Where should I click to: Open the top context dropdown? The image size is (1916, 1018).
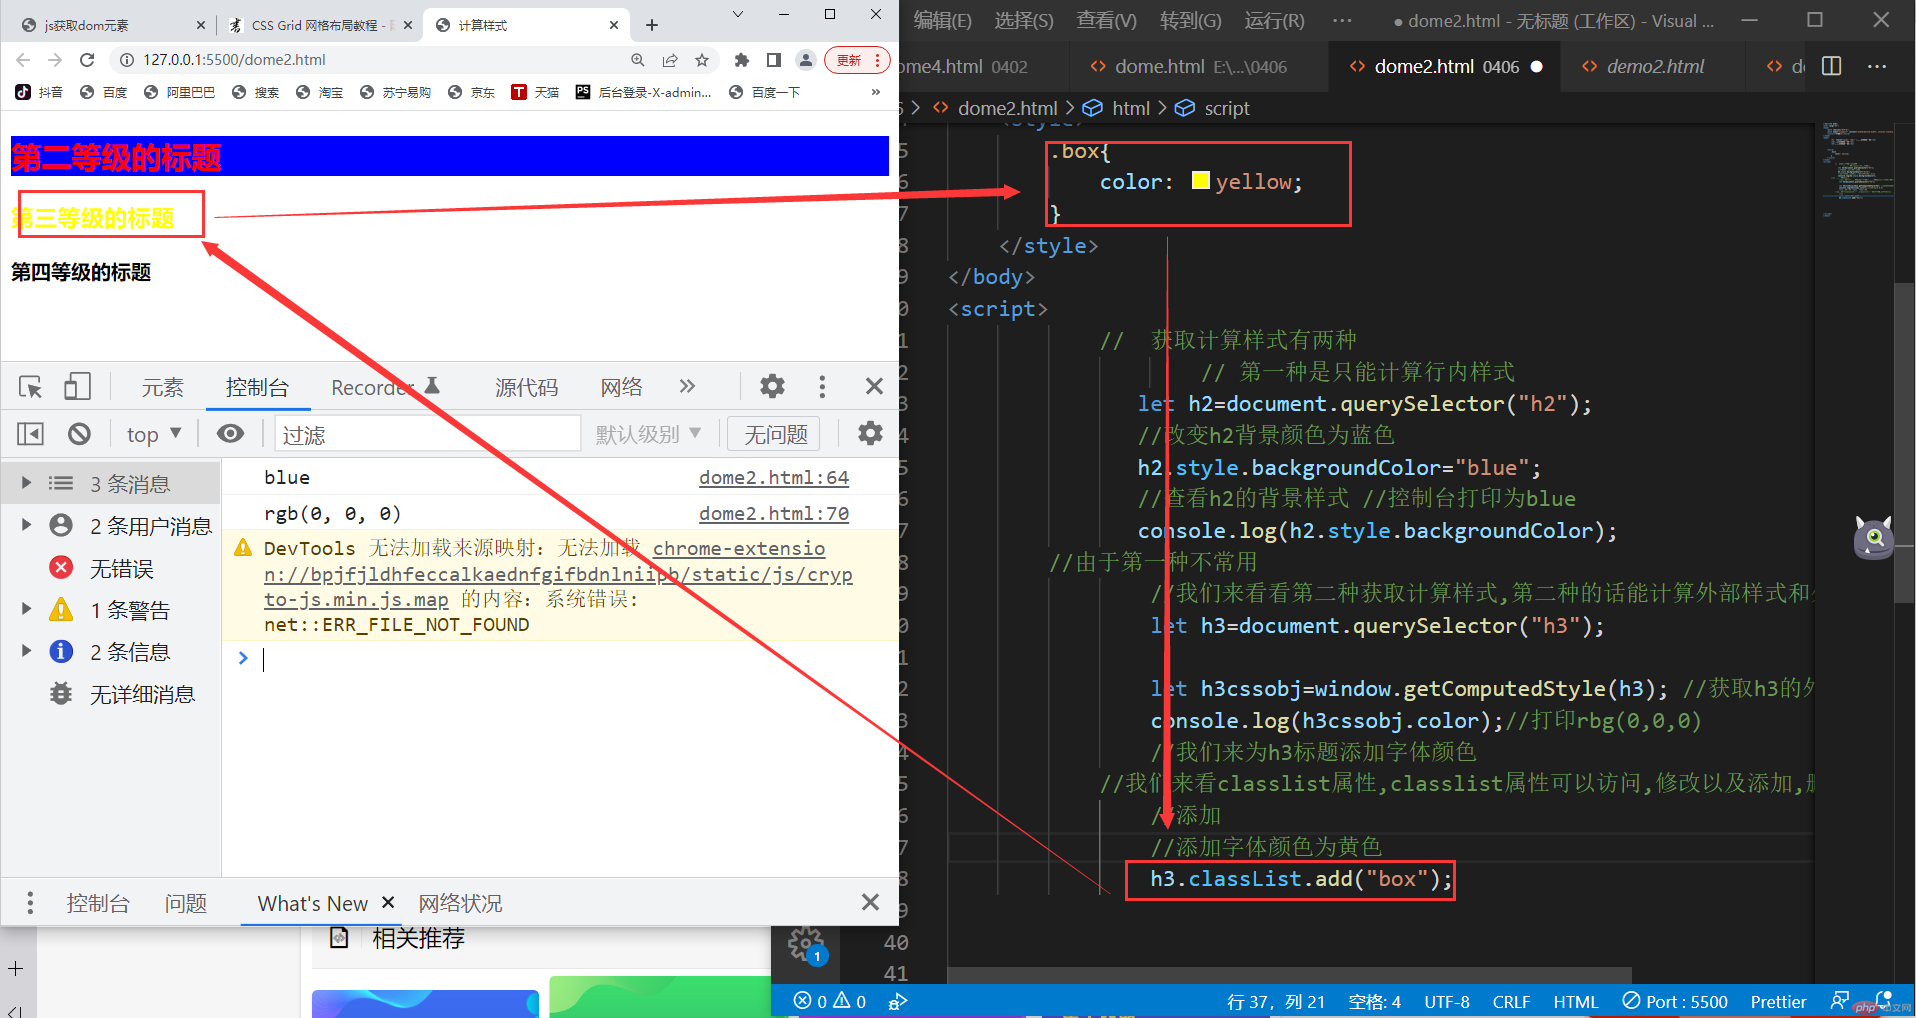click(153, 434)
